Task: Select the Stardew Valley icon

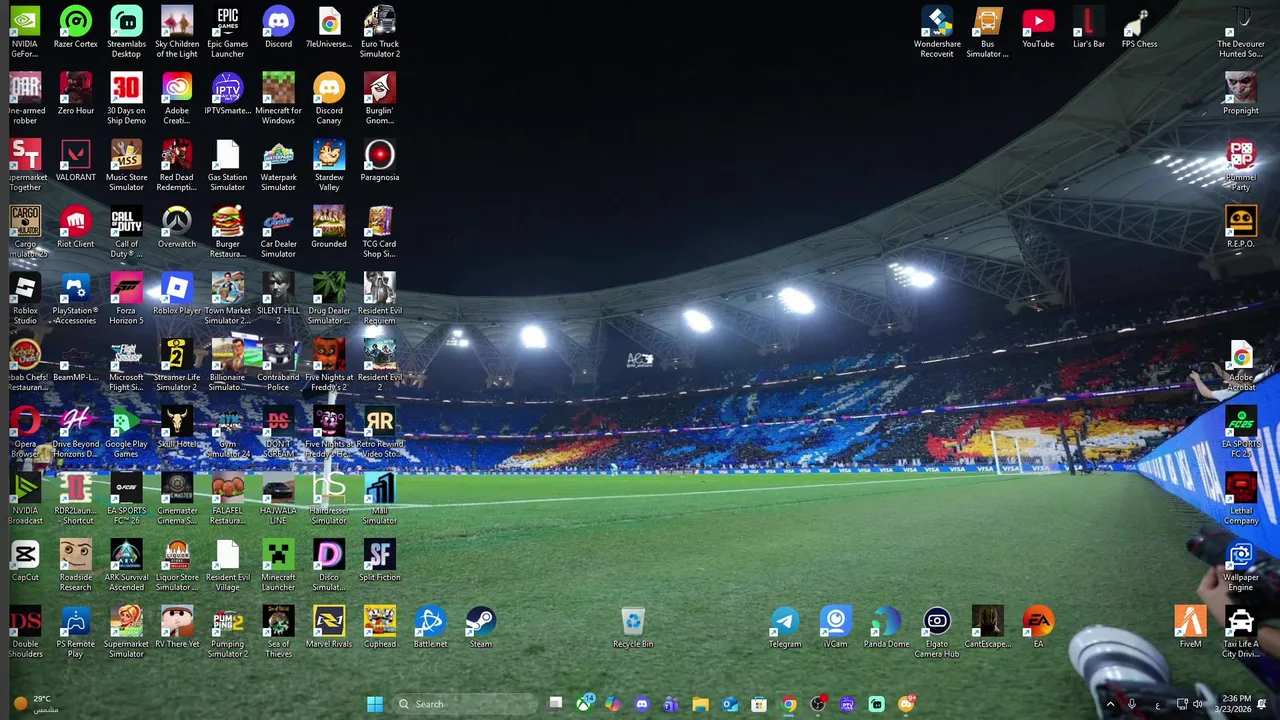Action: [329, 166]
